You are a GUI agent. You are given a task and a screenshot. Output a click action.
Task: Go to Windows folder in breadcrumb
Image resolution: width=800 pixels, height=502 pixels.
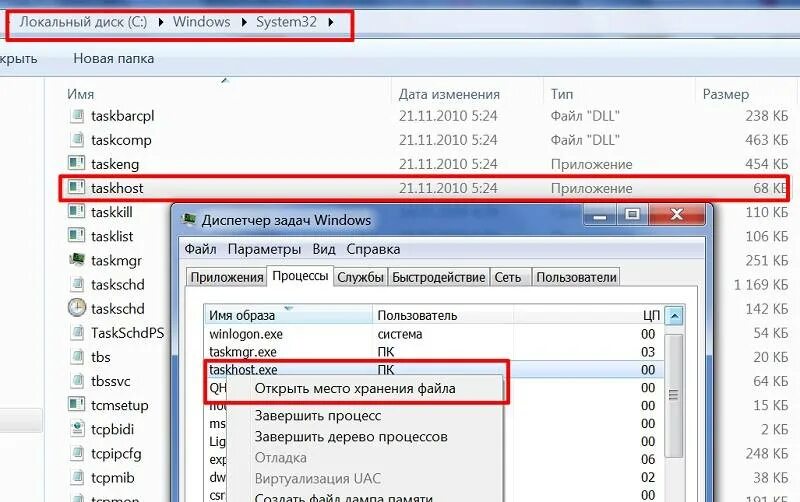(x=202, y=22)
